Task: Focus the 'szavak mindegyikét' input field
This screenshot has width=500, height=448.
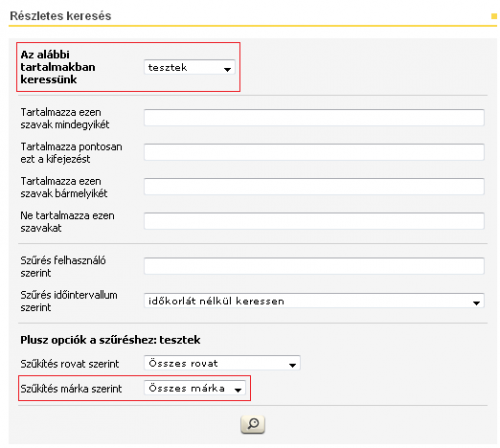Action: [314, 118]
